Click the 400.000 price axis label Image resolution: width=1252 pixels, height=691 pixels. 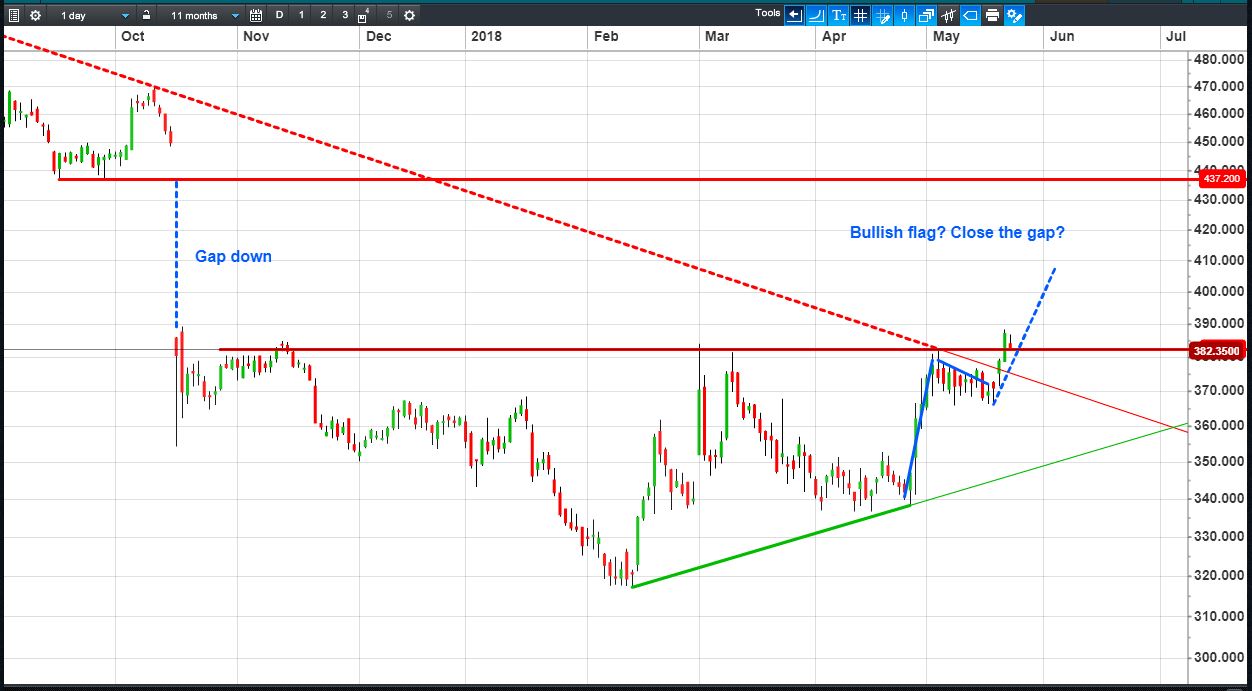[x=1220, y=292]
